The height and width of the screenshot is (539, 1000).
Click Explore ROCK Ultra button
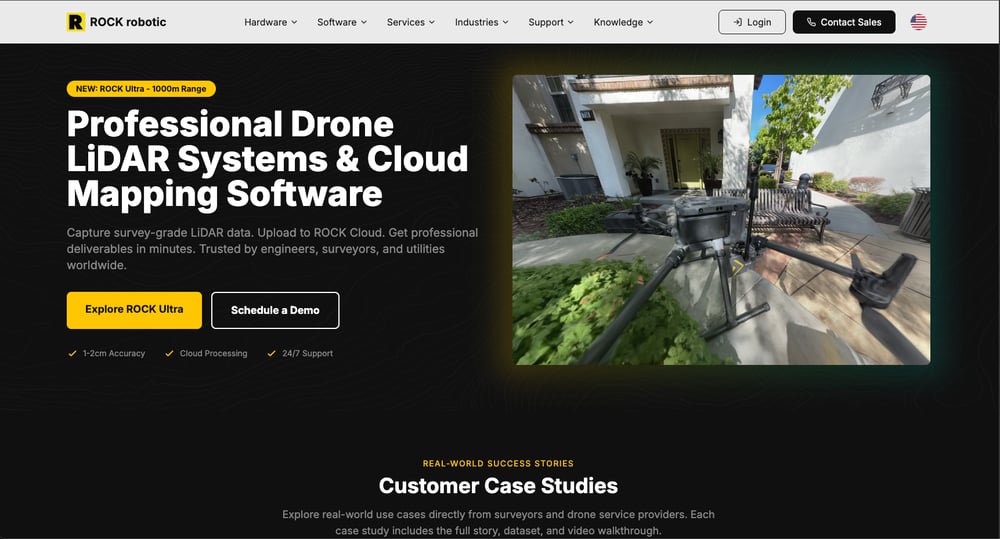(x=134, y=310)
